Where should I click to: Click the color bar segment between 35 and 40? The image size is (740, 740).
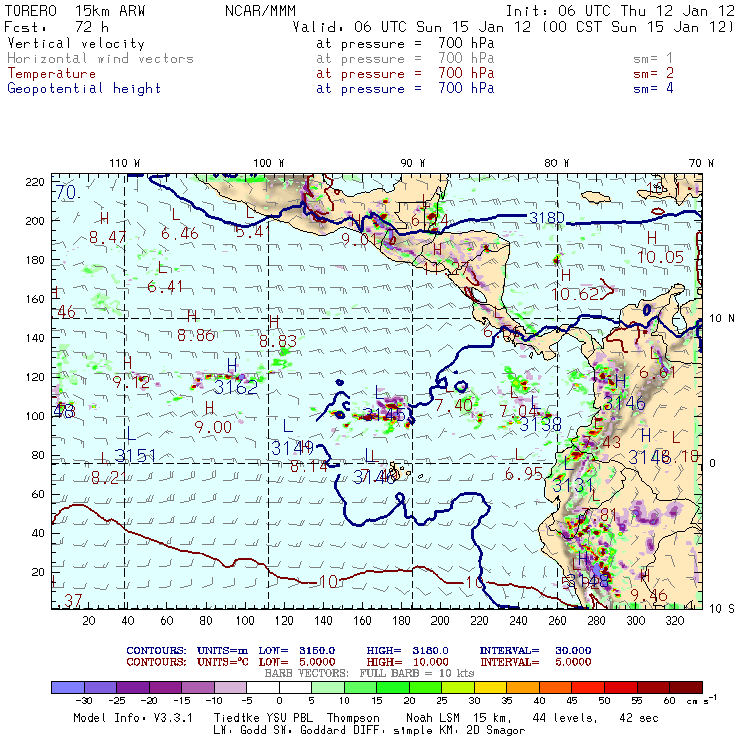tap(523, 688)
